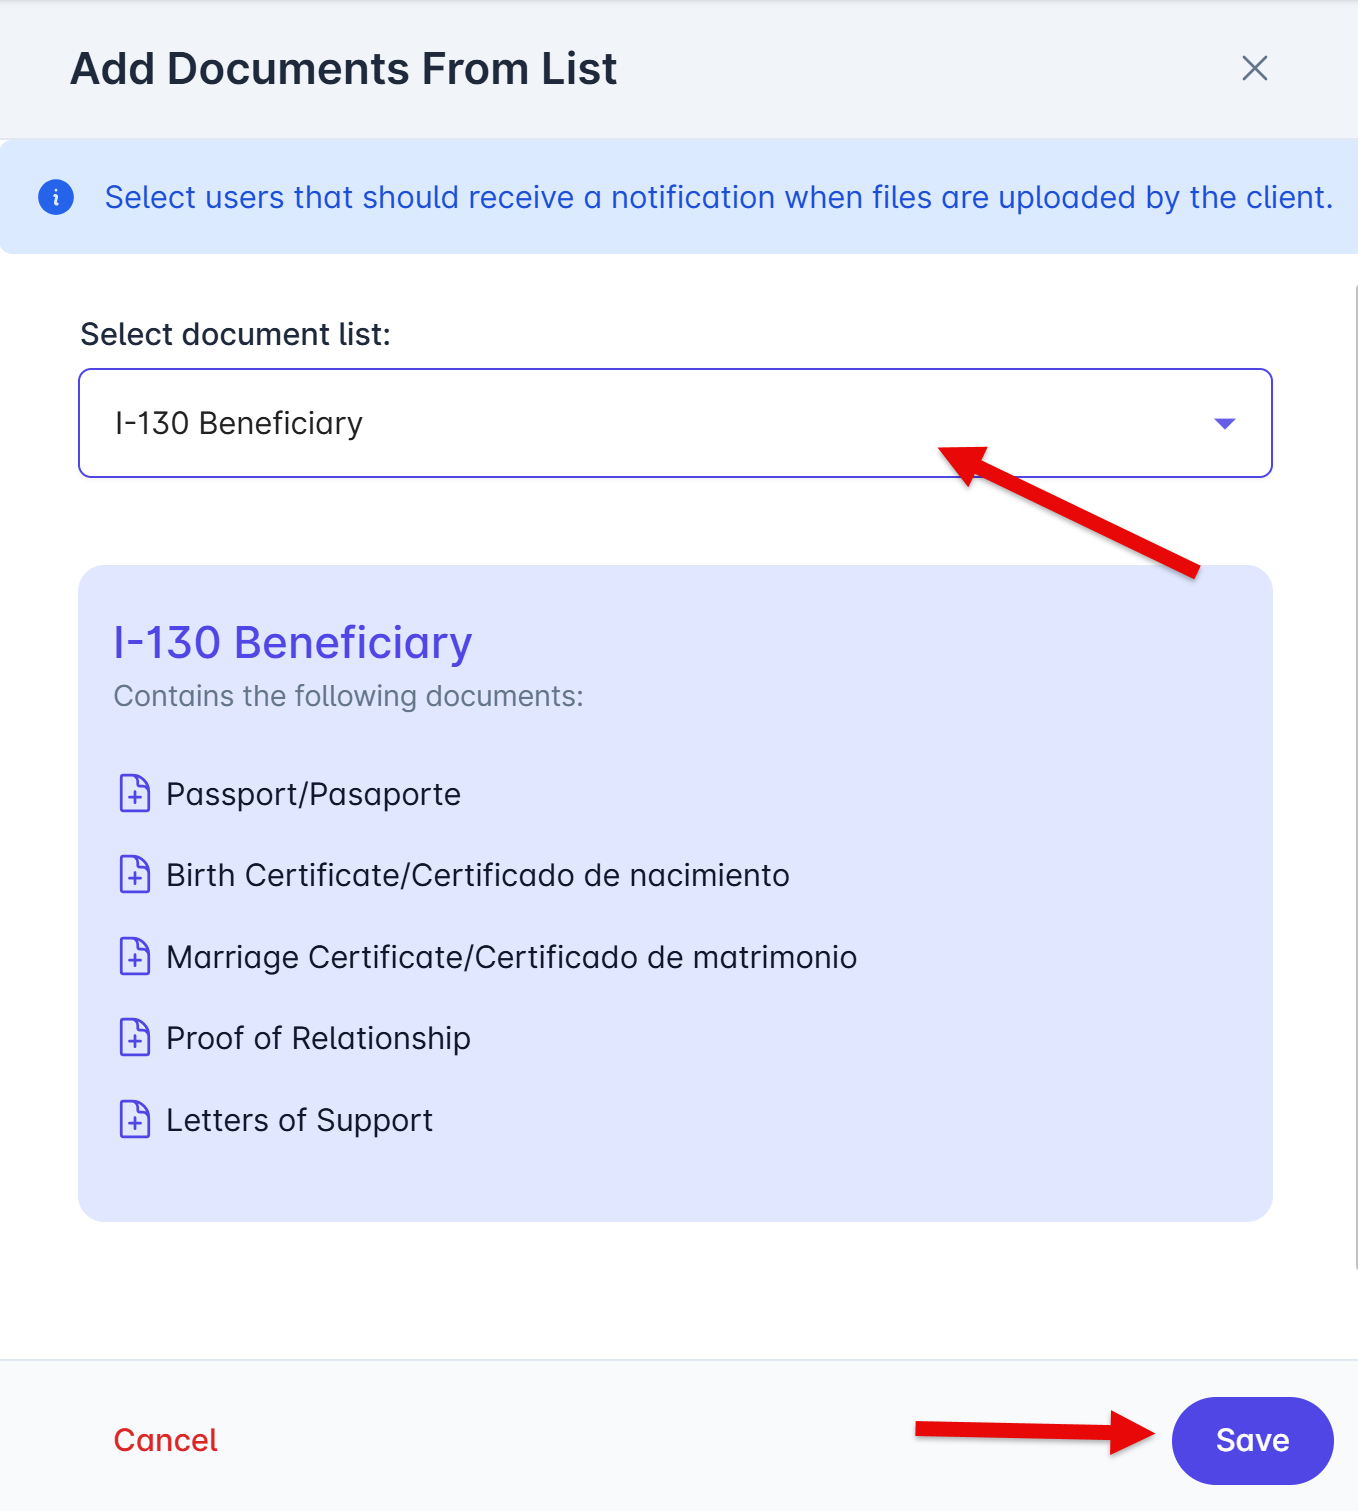
Task: Open the I-130 Beneficiary select field
Action: coord(600,423)
